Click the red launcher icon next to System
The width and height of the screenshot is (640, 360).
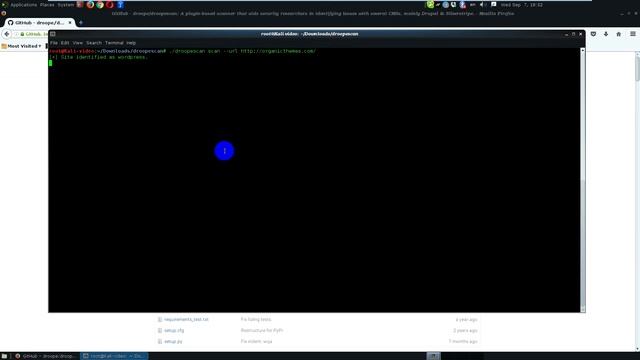pyautogui.click(x=80, y=5)
